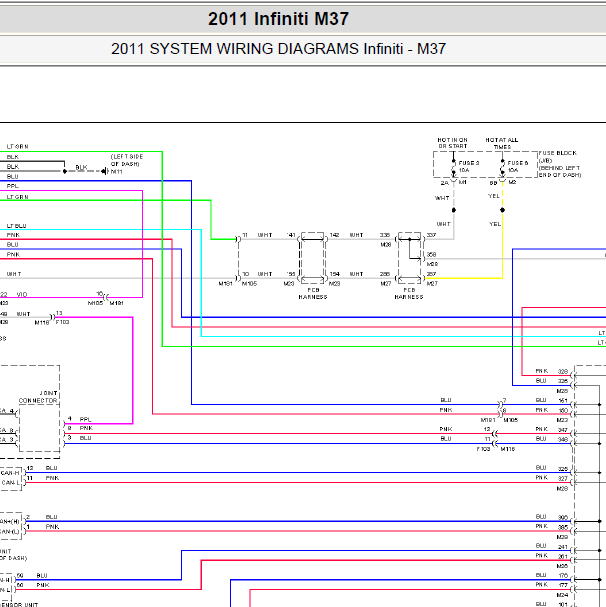Click the "FUSE 3 10A" fuse label
The width and height of the screenshot is (606, 607).
(469, 166)
